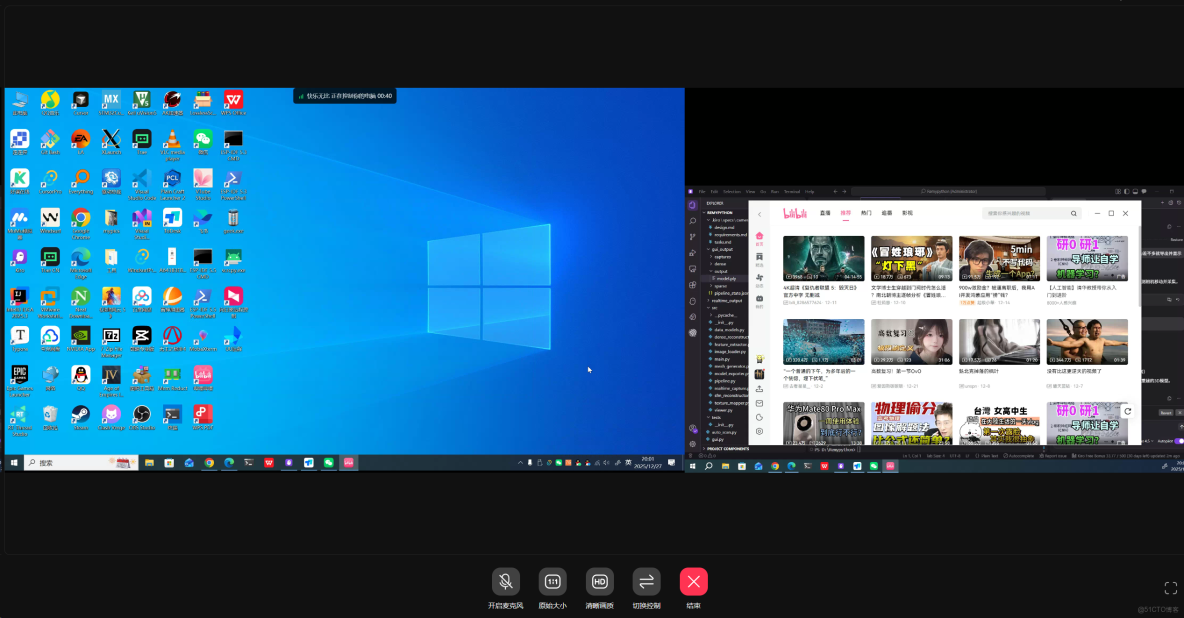Click the magnifier icon in bilibili search bar
Image resolution: width=1184 pixels, height=618 pixels.
[x=1074, y=213]
